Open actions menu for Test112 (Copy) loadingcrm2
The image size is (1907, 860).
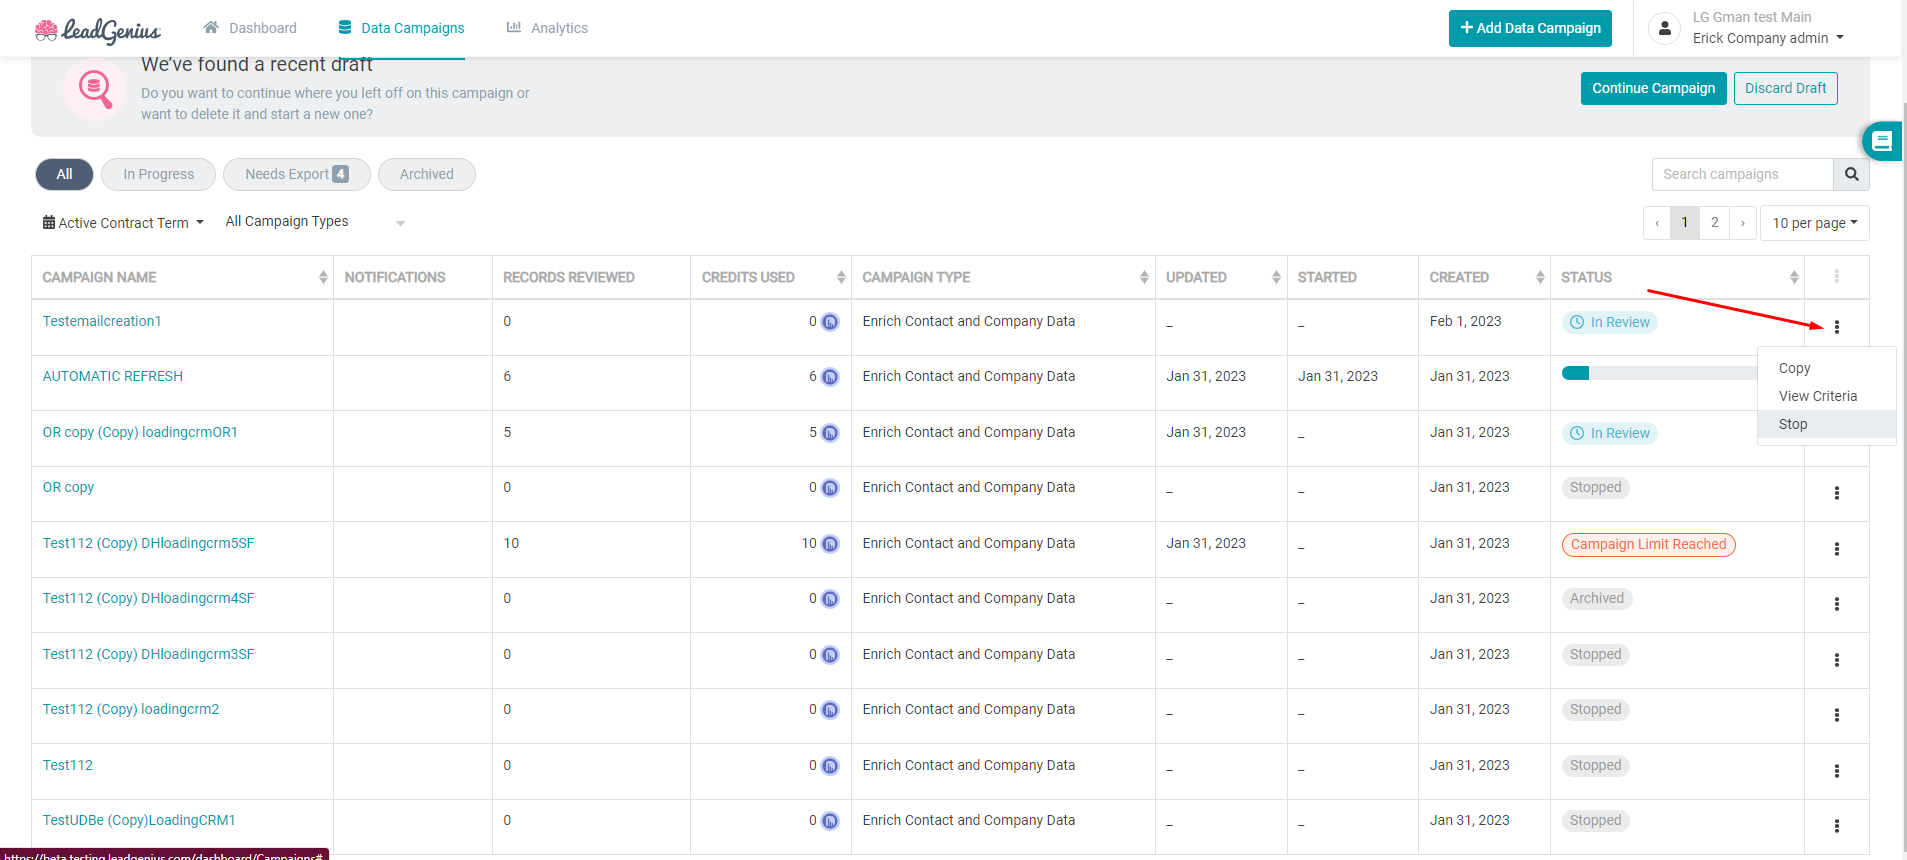[x=1836, y=715]
